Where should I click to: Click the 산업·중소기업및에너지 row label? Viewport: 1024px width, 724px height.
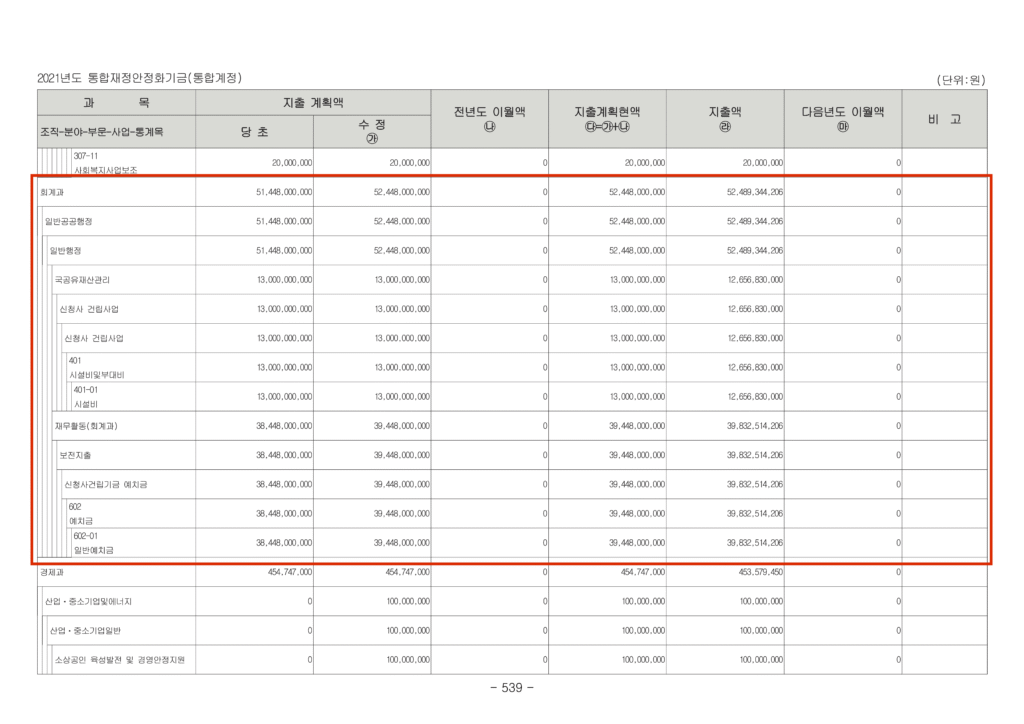click(x=89, y=602)
